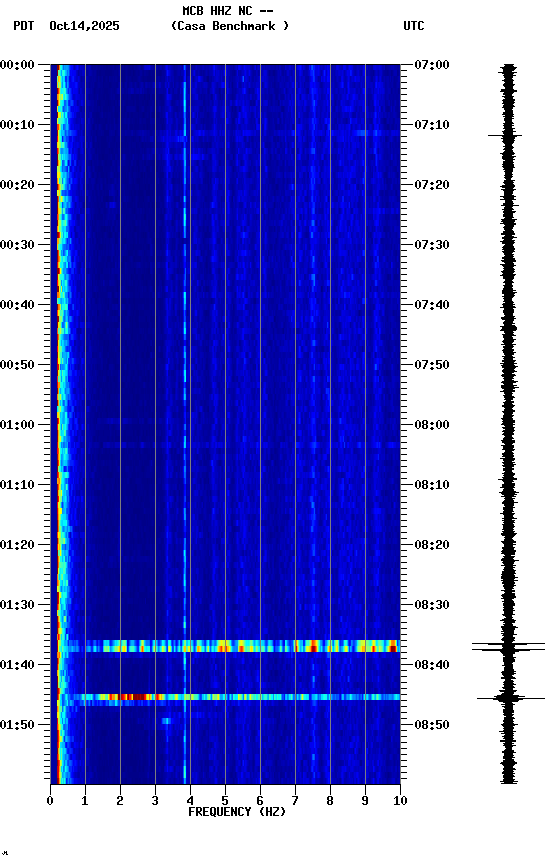Click the 08:00 UTC time label
This screenshot has width=552, height=864.
(431, 425)
